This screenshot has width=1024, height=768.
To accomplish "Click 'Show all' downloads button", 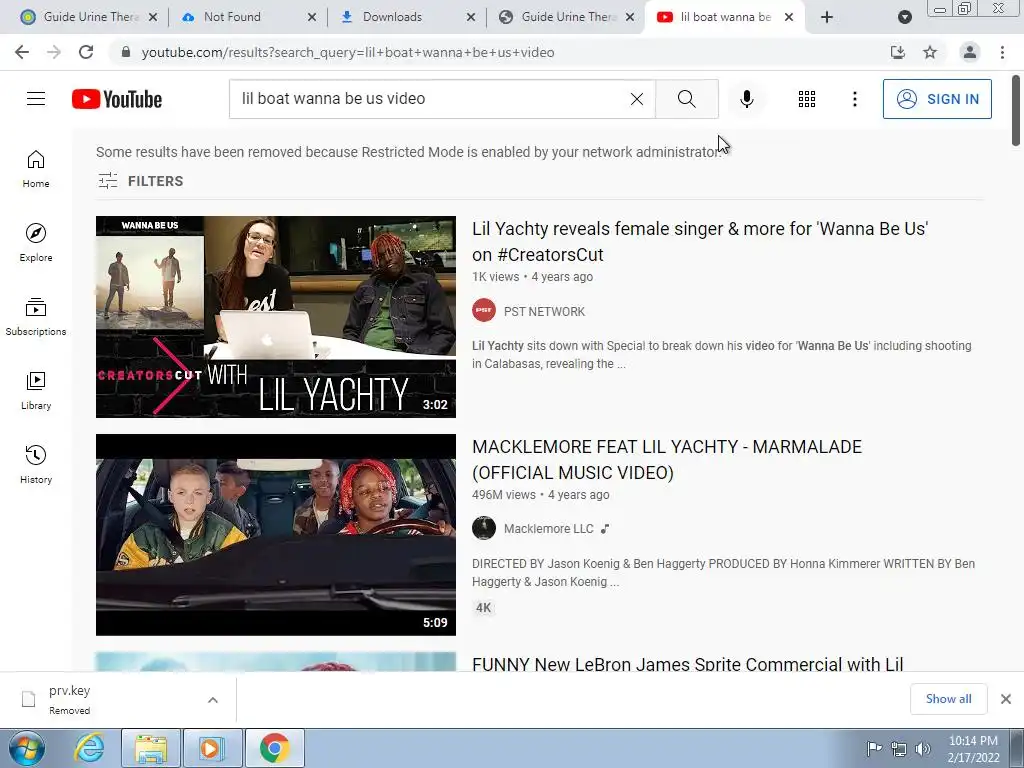I will 948,699.
